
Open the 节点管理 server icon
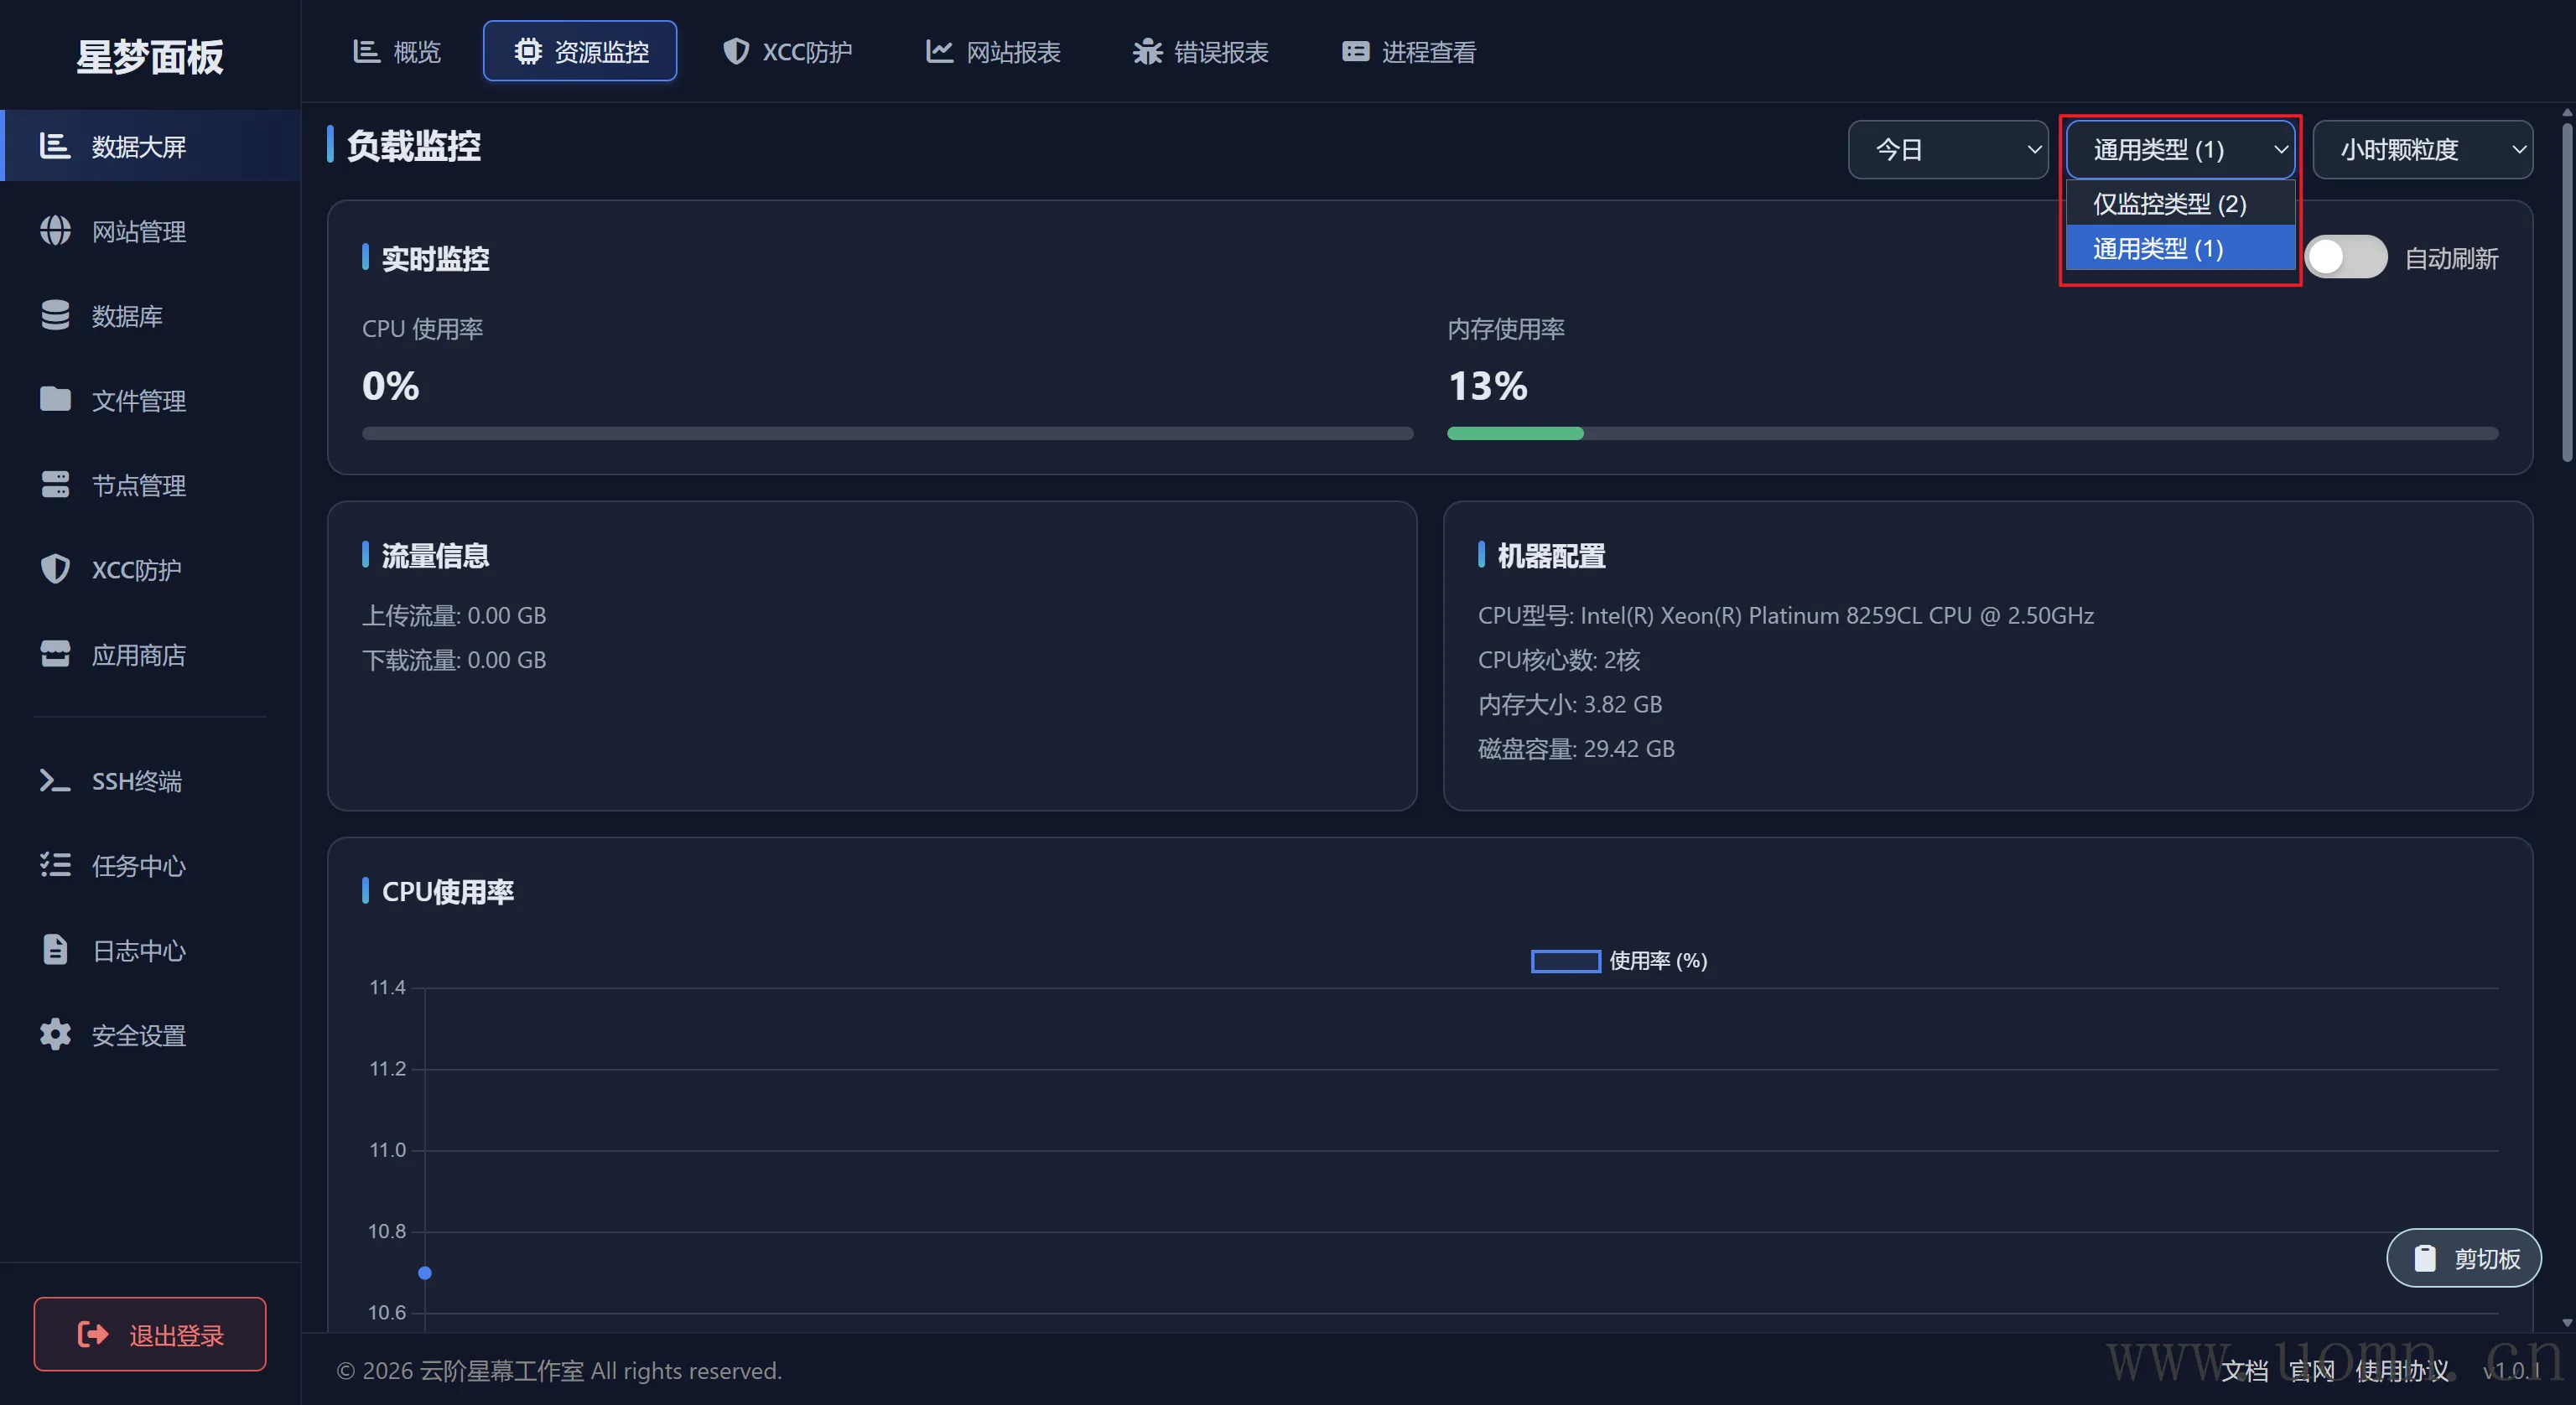point(55,484)
